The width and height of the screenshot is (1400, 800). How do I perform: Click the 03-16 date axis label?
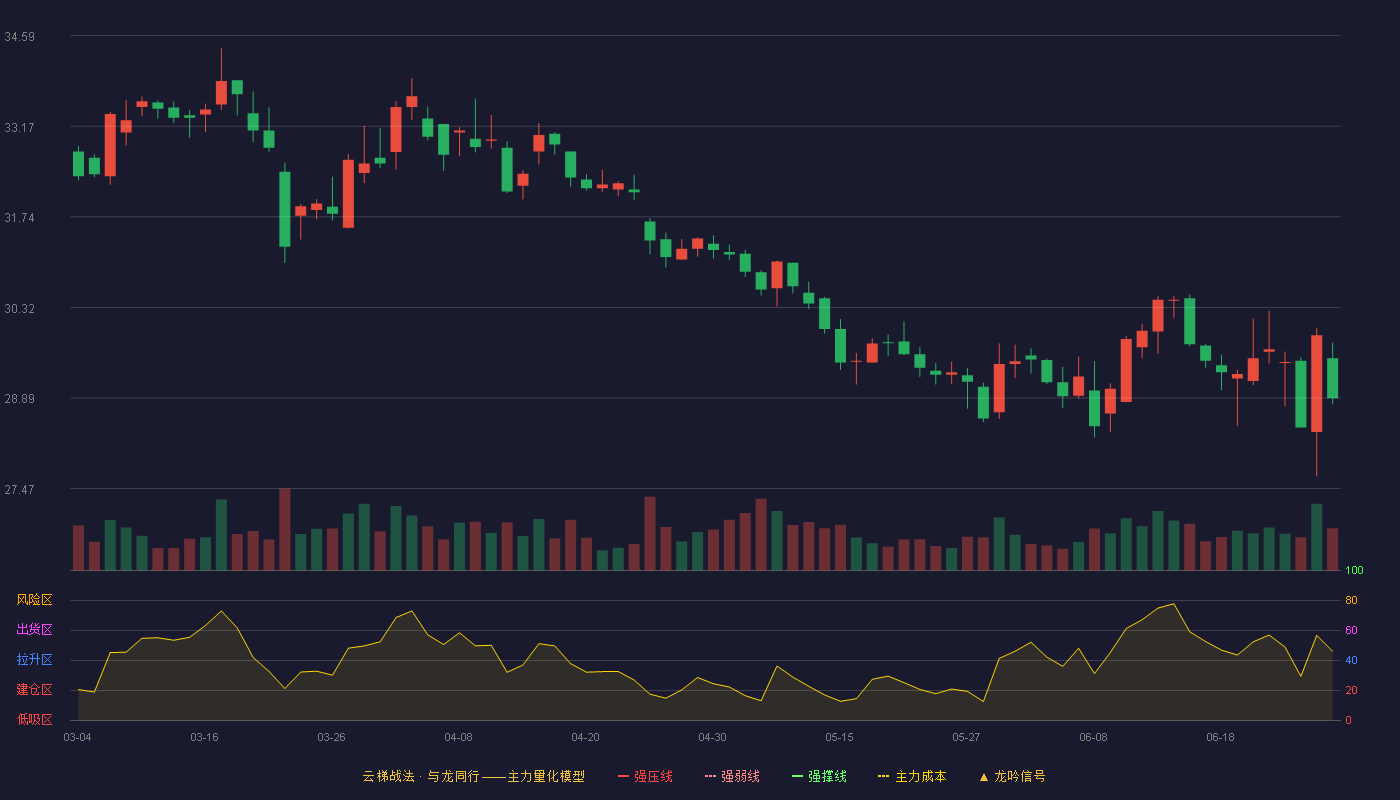(204, 737)
